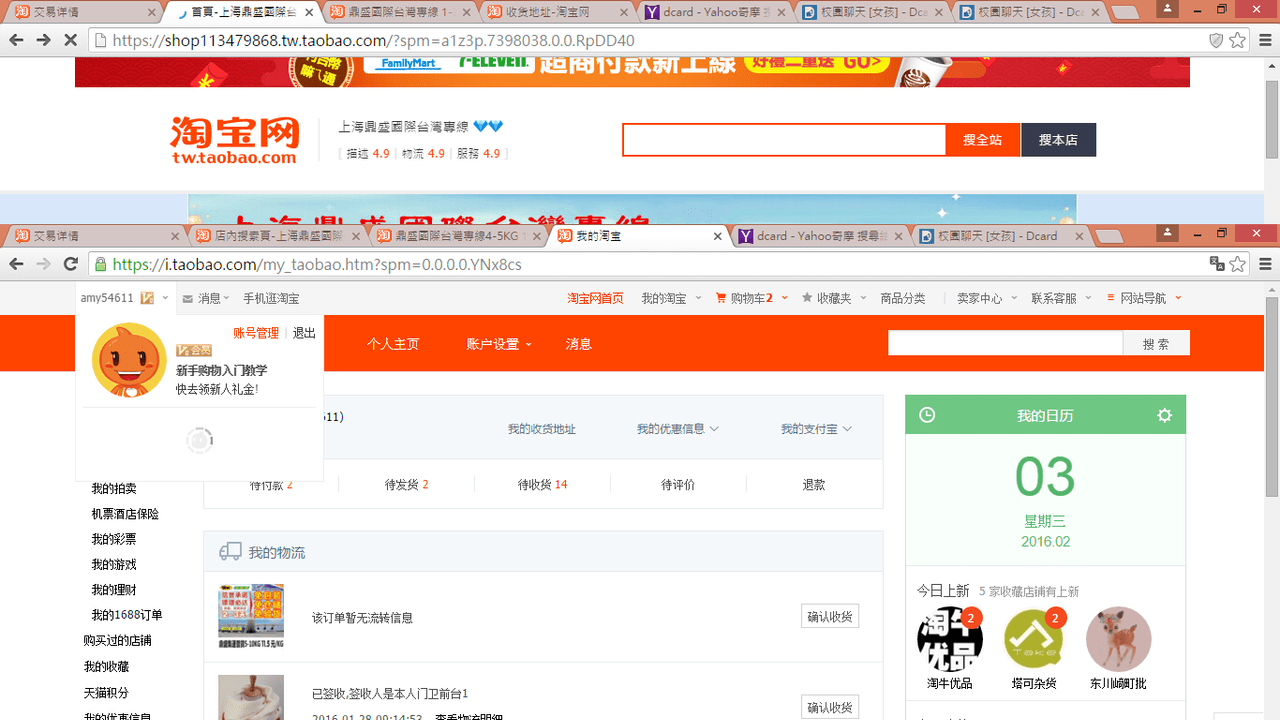Bookmark 我的淘宝 page with star icon

(x=1238, y=264)
